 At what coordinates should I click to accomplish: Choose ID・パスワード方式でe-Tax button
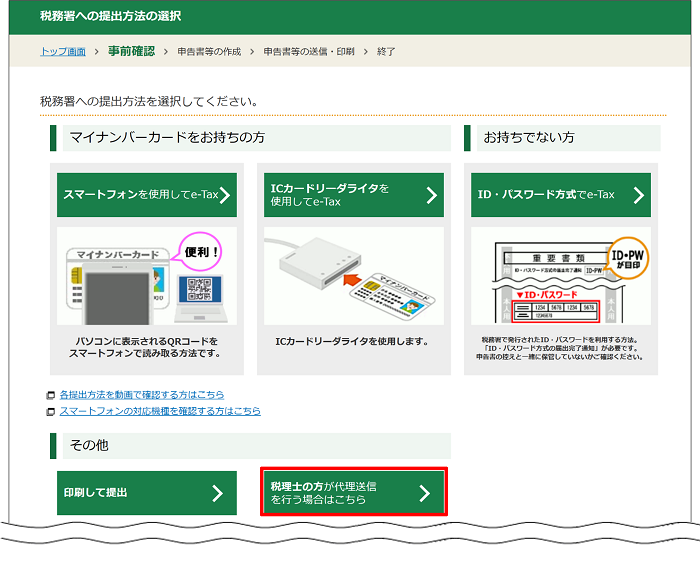547,195
